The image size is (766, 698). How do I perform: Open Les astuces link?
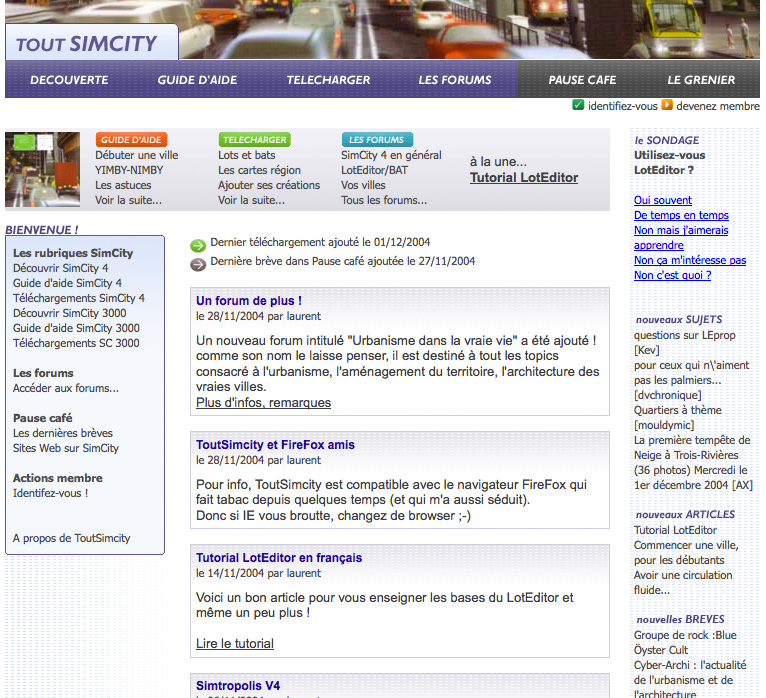tap(123, 185)
